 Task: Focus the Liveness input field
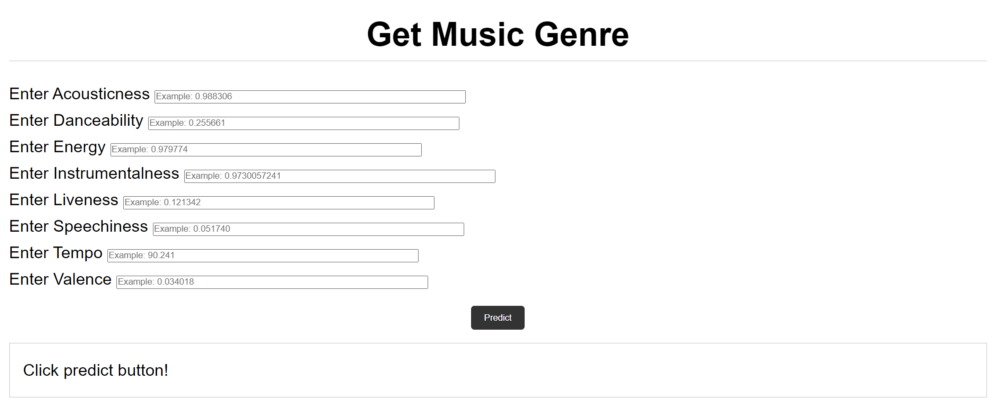278,203
